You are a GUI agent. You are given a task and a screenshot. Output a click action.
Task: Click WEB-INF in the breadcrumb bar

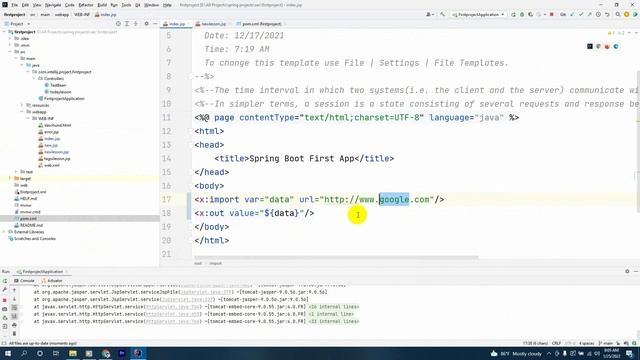(82, 14)
